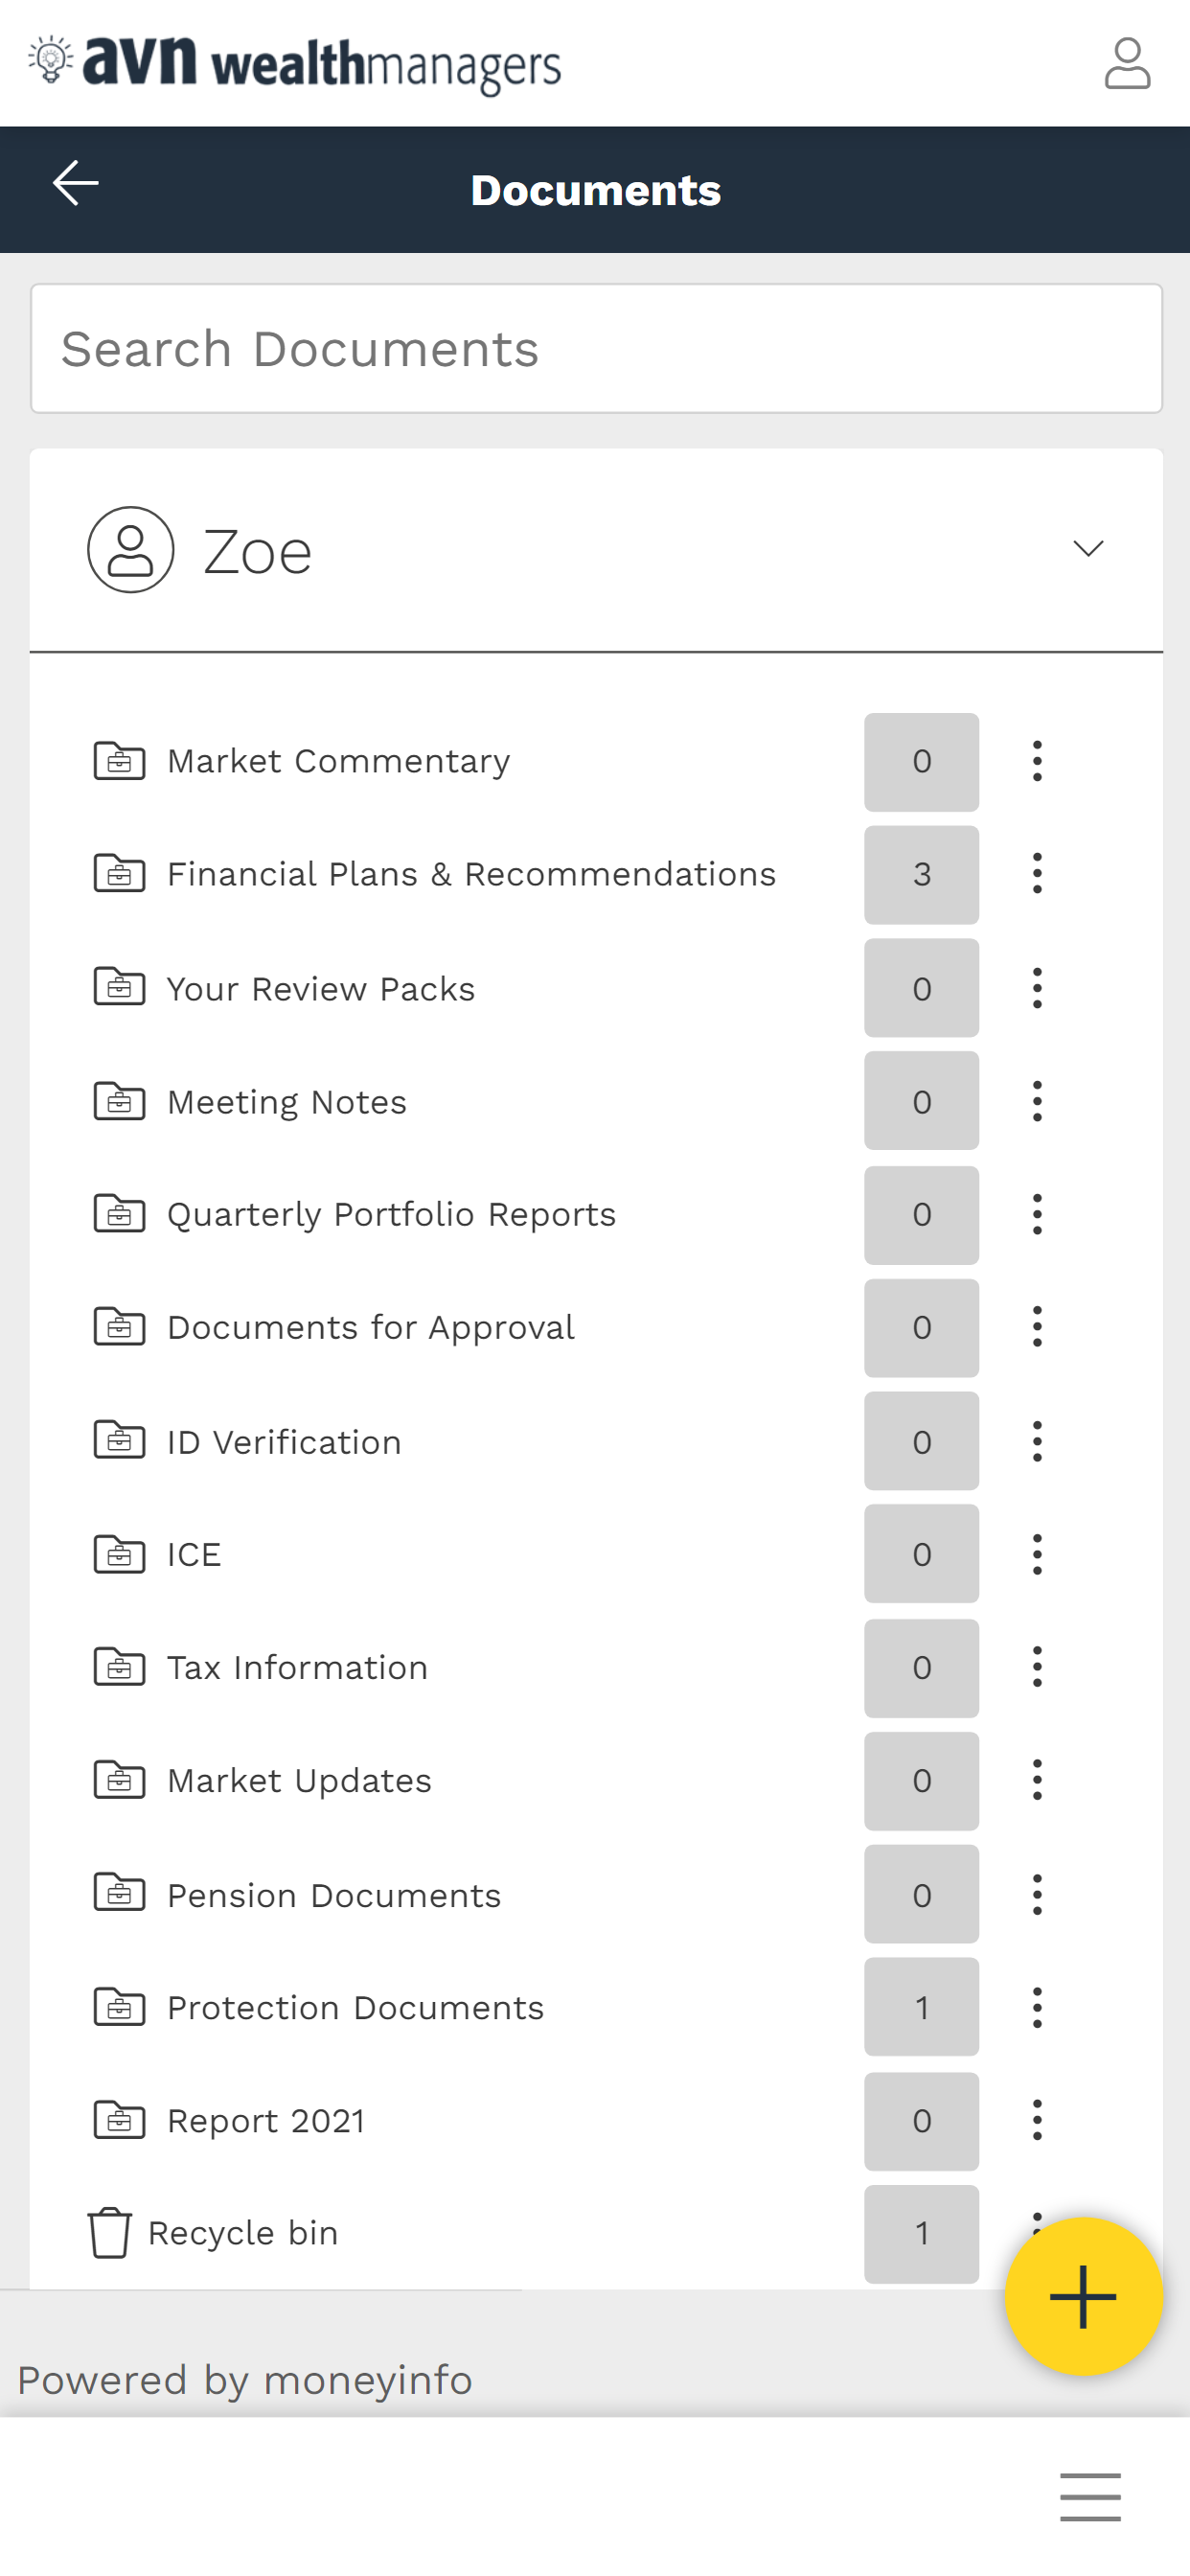The width and height of the screenshot is (1190, 2576).
Task: Go back using the arrow icon
Action: click(x=75, y=183)
